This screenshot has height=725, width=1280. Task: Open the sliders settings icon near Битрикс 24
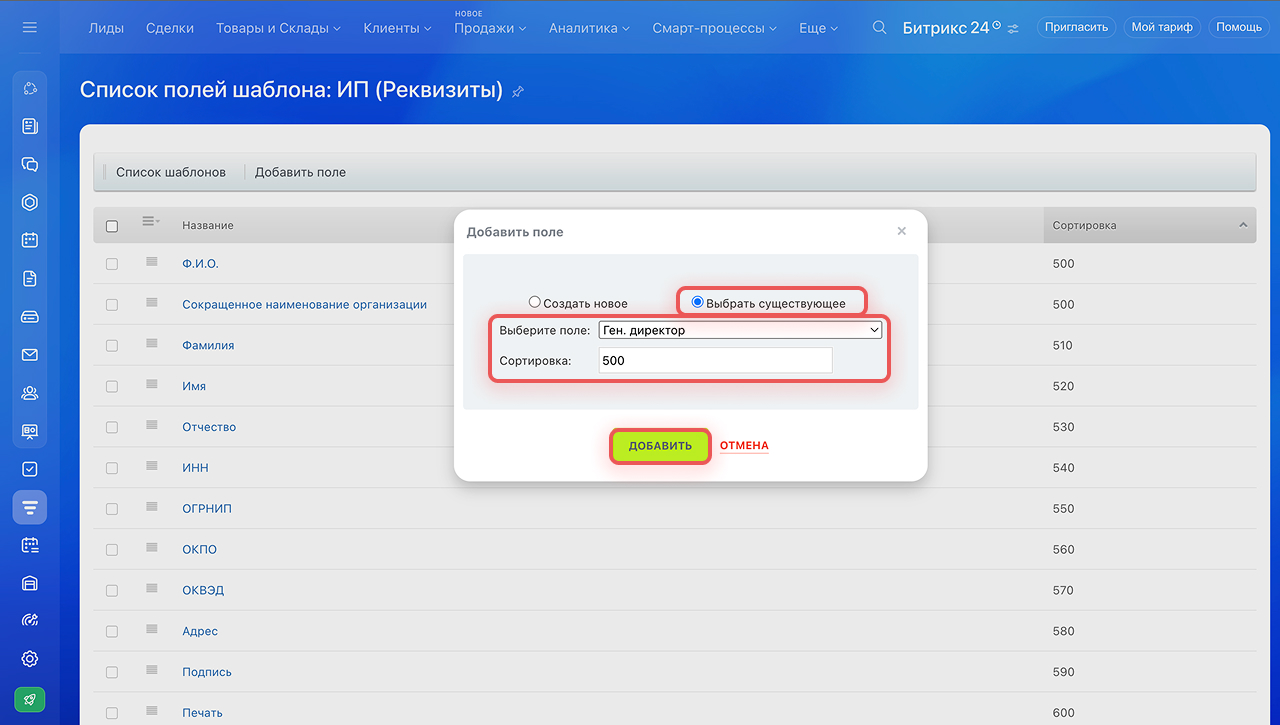click(1014, 28)
